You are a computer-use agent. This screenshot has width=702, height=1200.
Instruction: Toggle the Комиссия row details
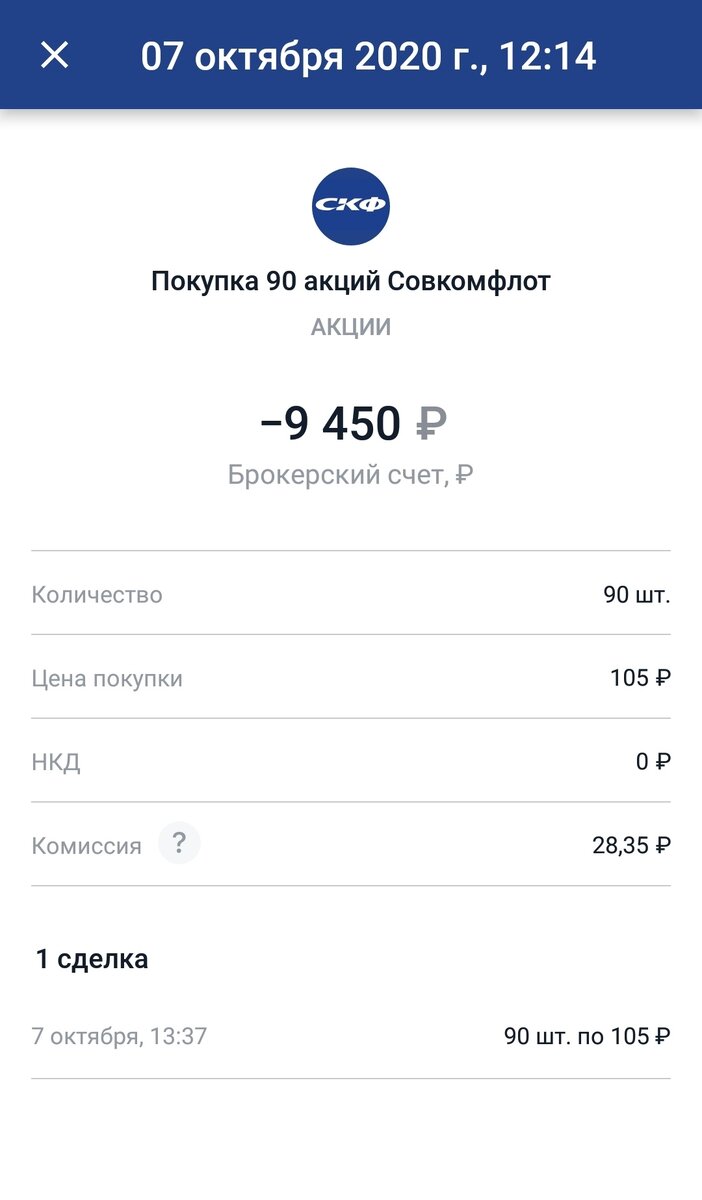(x=351, y=843)
